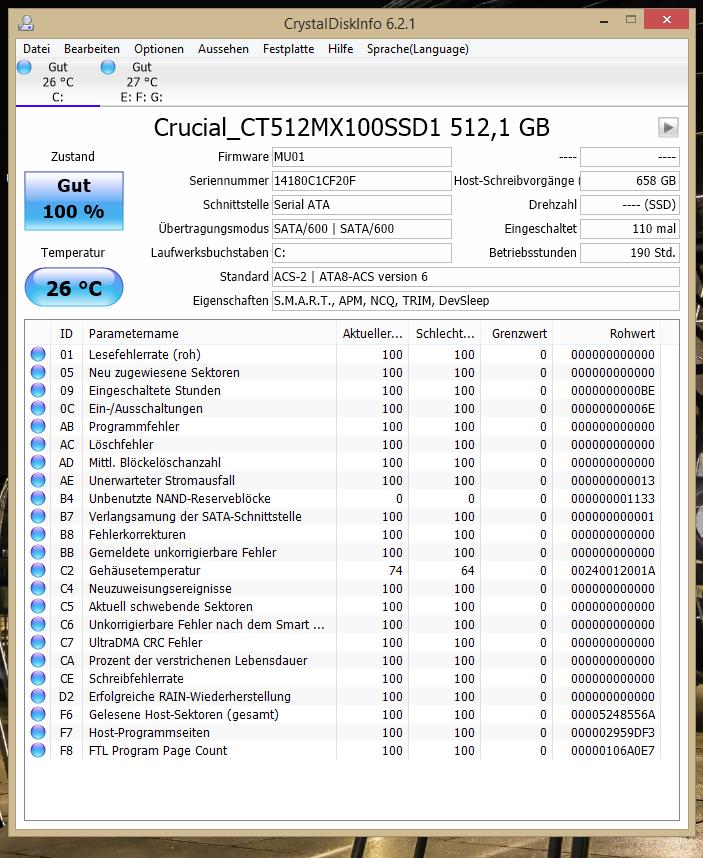The image size is (703, 858).
Task: Click status orb for Gehäusetemperatur
Action: tap(38, 570)
